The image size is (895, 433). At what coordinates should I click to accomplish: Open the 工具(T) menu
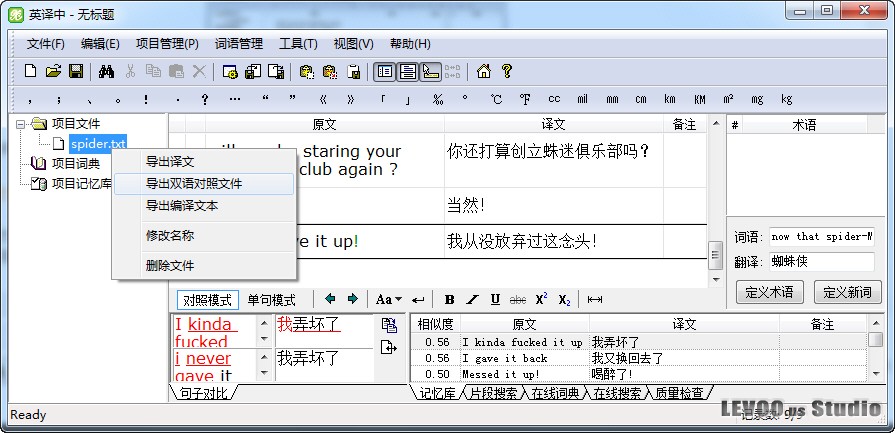pyautogui.click(x=298, y=44)
